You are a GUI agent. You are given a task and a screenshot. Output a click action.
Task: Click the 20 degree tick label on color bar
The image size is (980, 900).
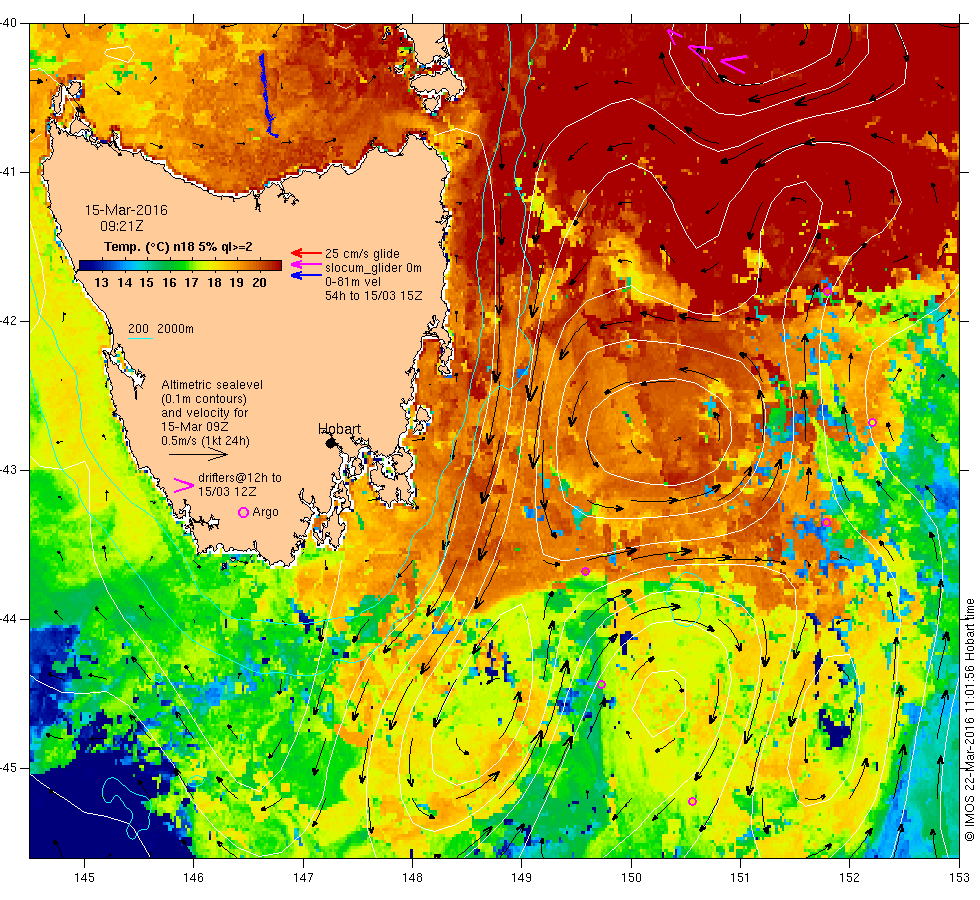259,282
